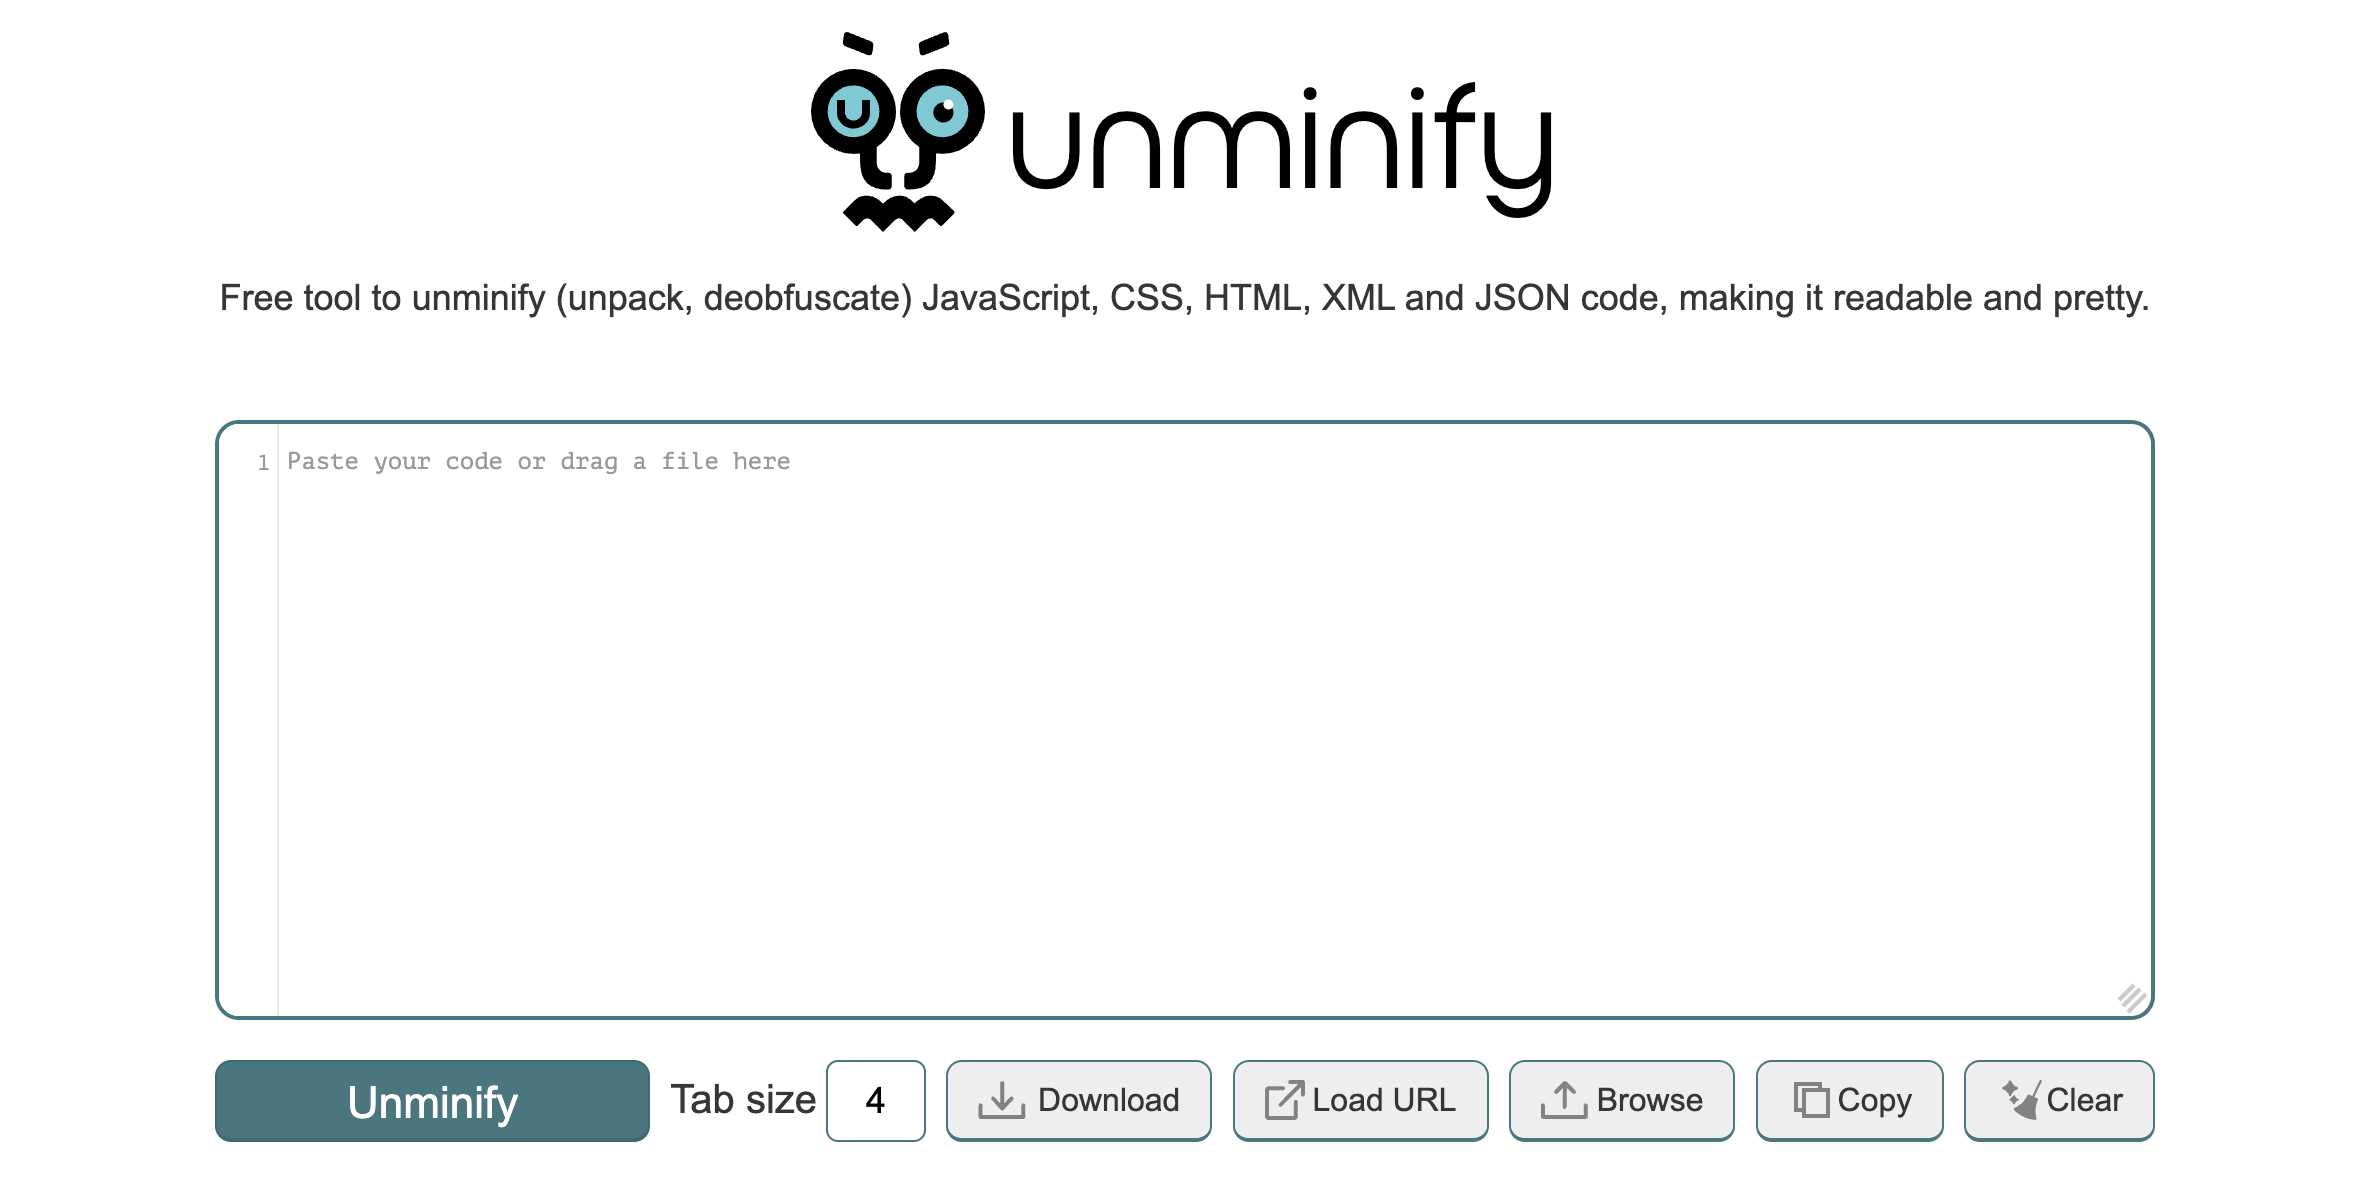
Task: Click the Unminify mascot face logo
Action: click(897, 132)
